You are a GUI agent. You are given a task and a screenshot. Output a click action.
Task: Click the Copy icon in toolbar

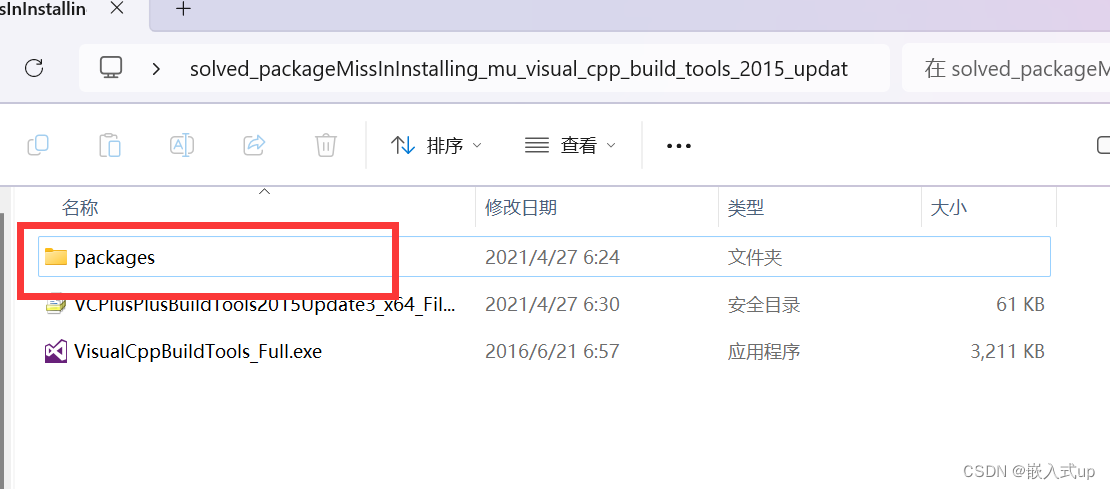click(38, 145)
